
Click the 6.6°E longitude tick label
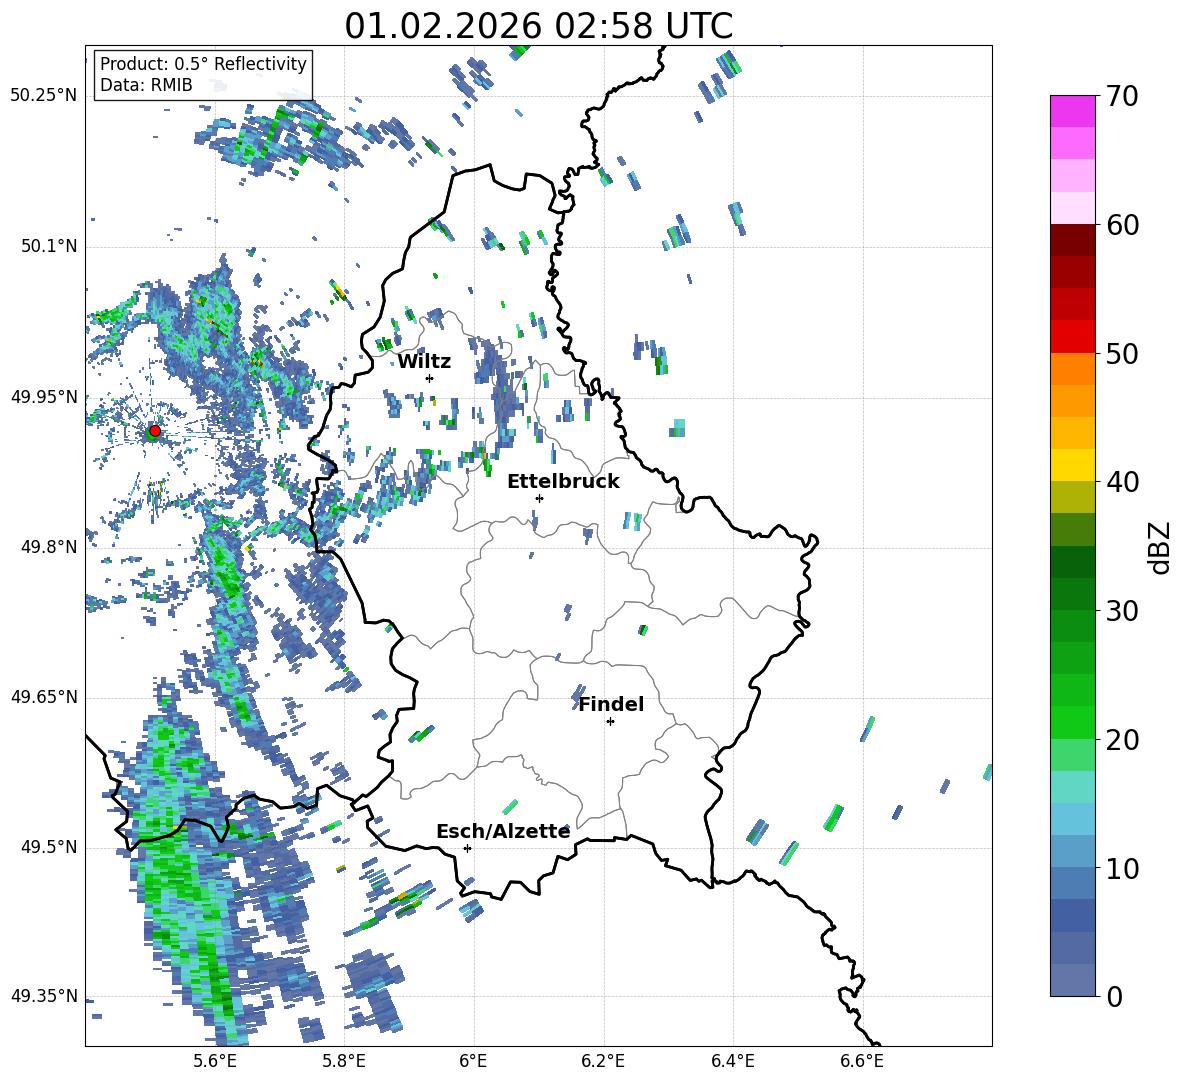[x=862, y=1061]
